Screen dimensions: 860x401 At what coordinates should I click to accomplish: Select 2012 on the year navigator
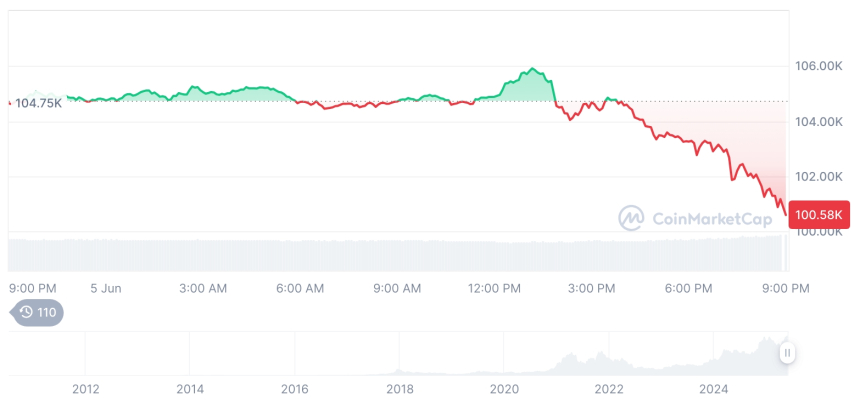point(85,389)
